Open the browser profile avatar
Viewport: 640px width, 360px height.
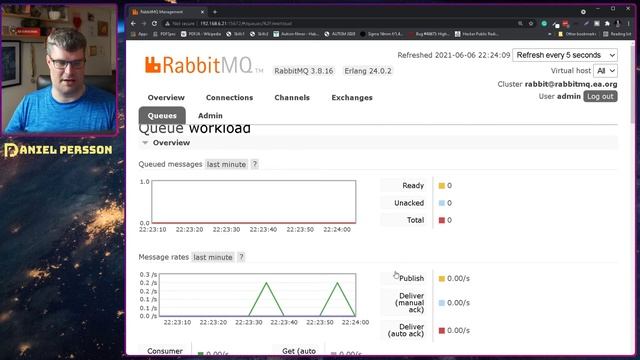pos(618,24)
